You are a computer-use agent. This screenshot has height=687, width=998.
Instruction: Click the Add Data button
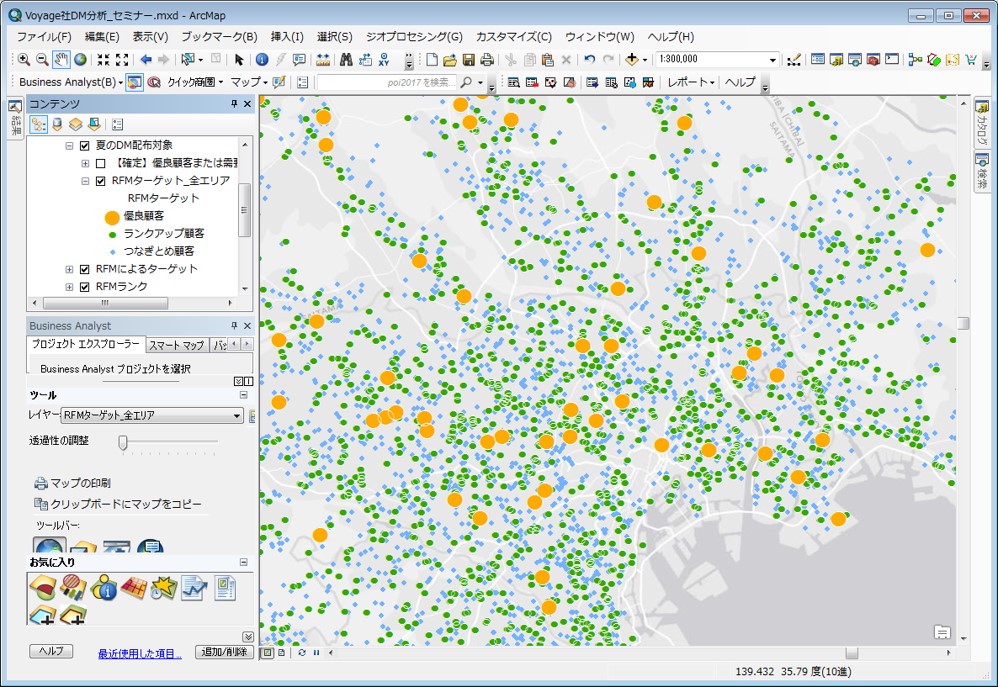[631, 59]
